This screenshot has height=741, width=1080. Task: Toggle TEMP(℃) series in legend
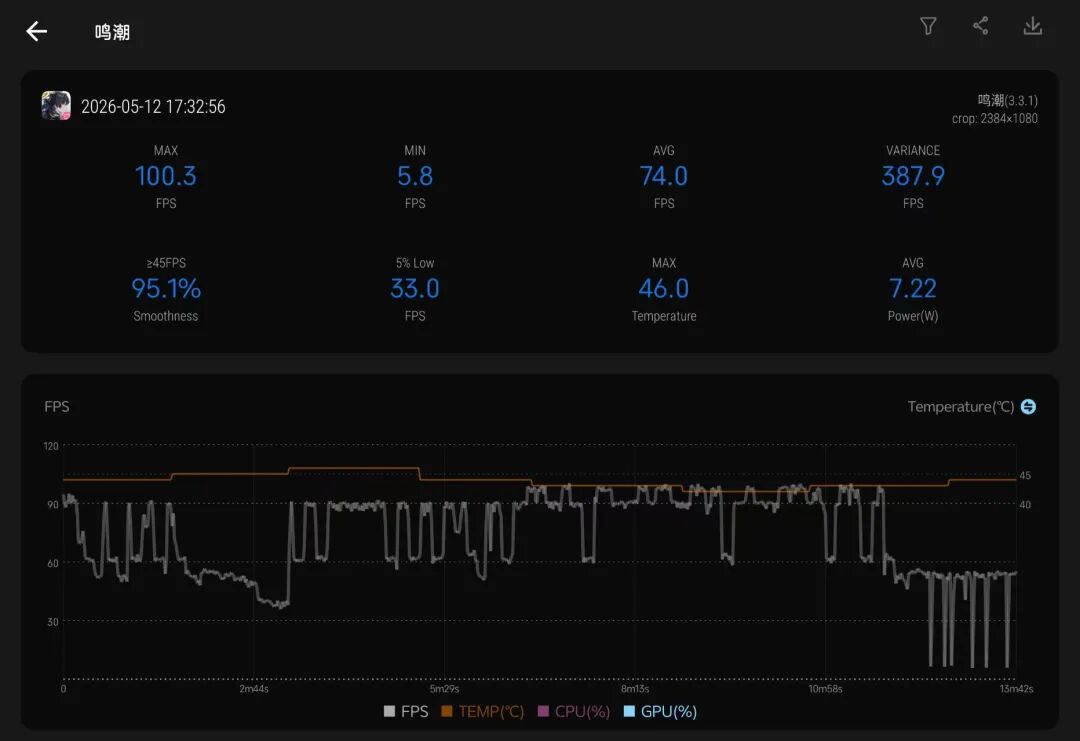(x=482, y=711)
